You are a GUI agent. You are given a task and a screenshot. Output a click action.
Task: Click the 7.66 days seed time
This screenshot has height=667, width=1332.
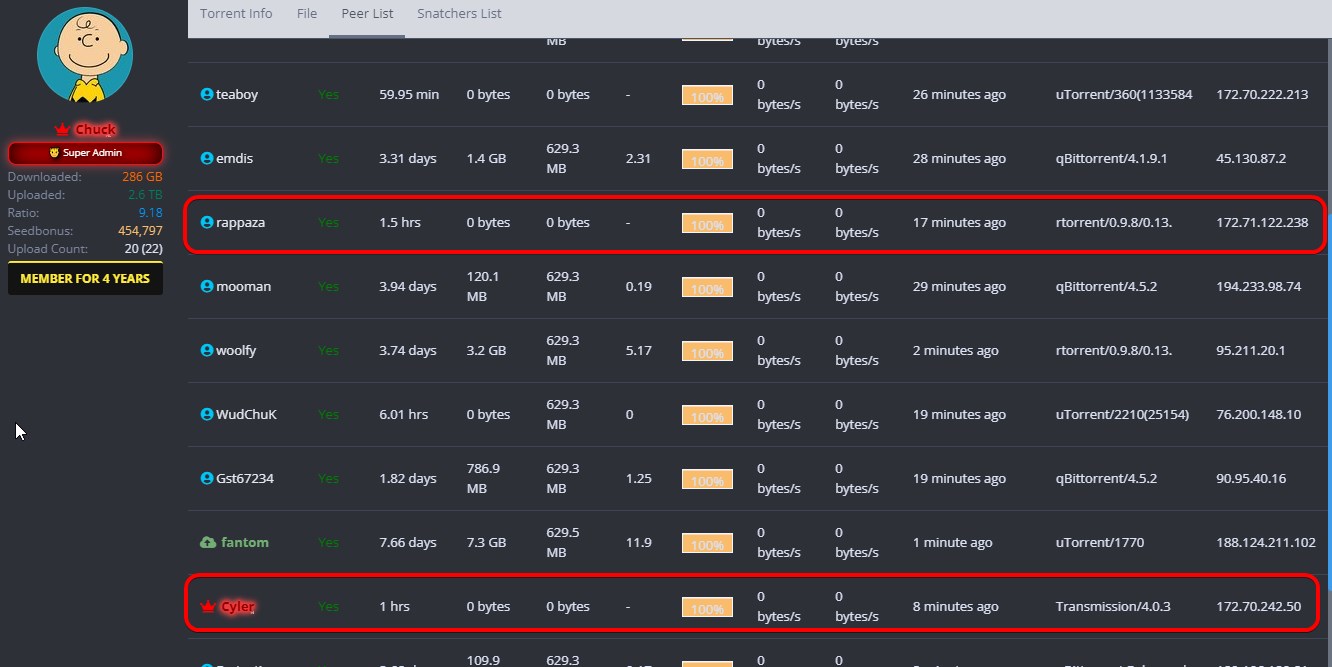408,542
